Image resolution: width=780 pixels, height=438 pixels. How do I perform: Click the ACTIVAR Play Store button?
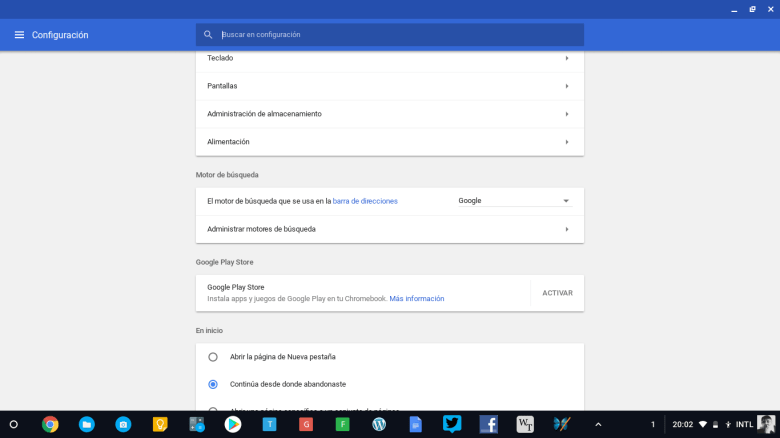[x=557, y=293]
